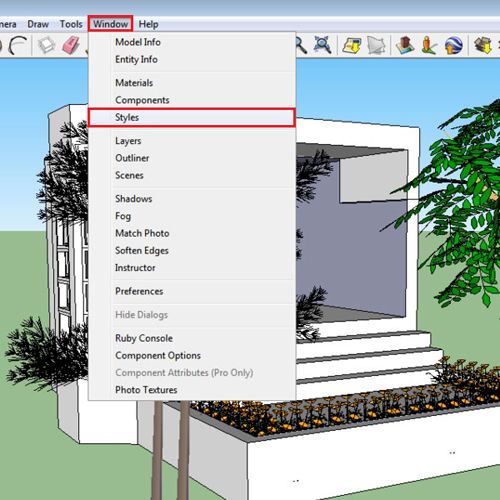Toggle the Terrain icon in the toolbar
The width and height of the screenshot is (500, 500).
click(x=377, y=45)
